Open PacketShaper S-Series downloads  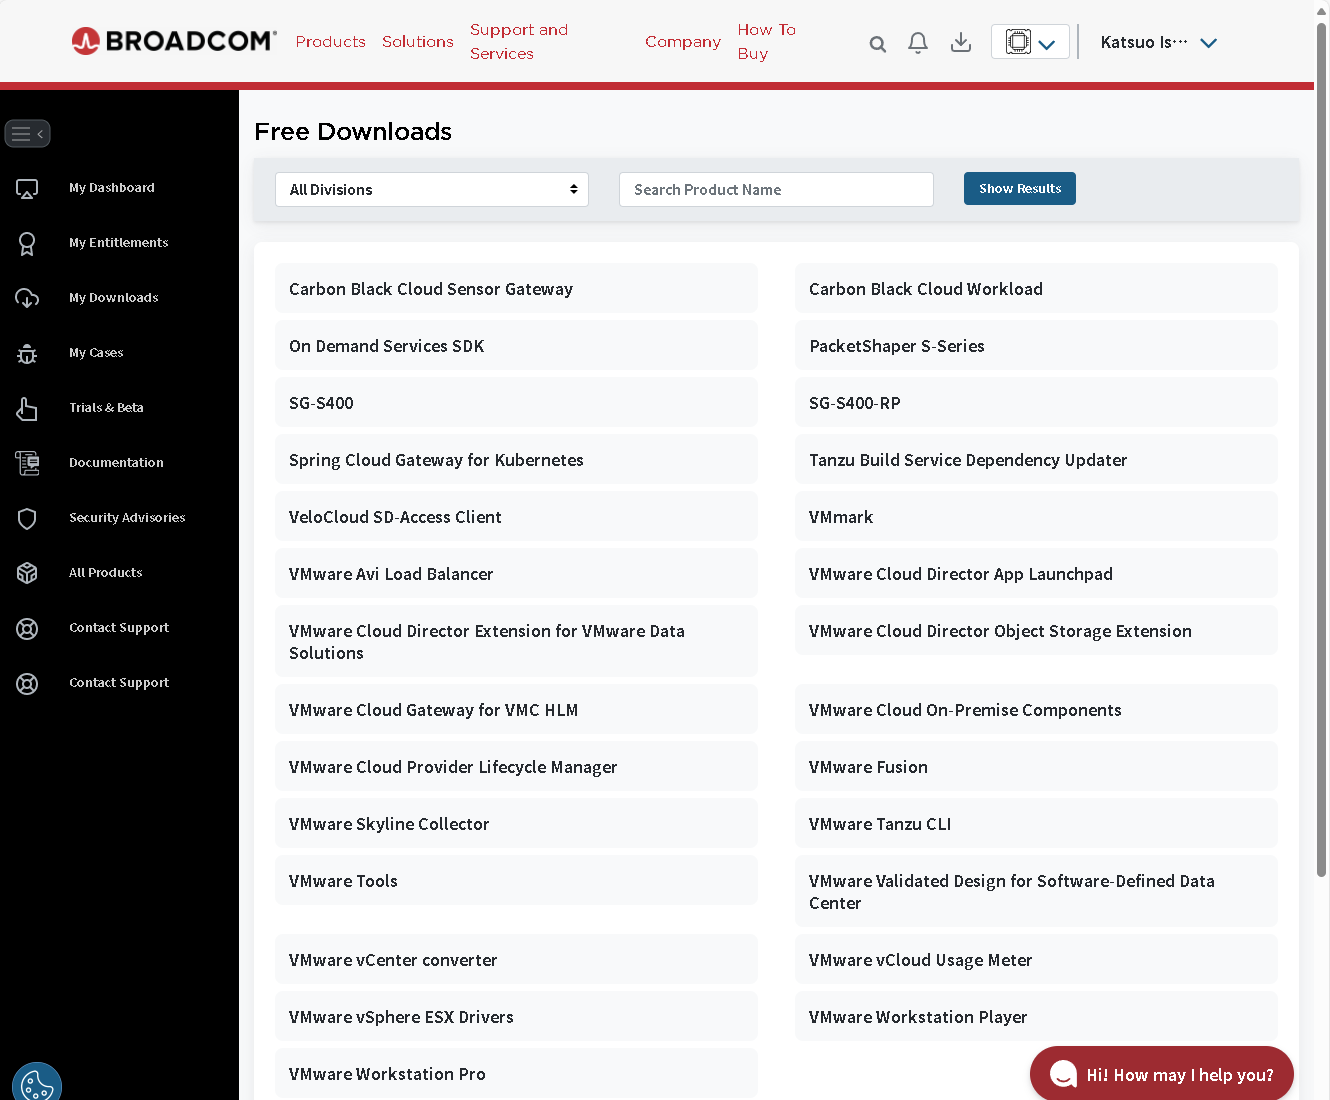click(x=1036, y=346)
